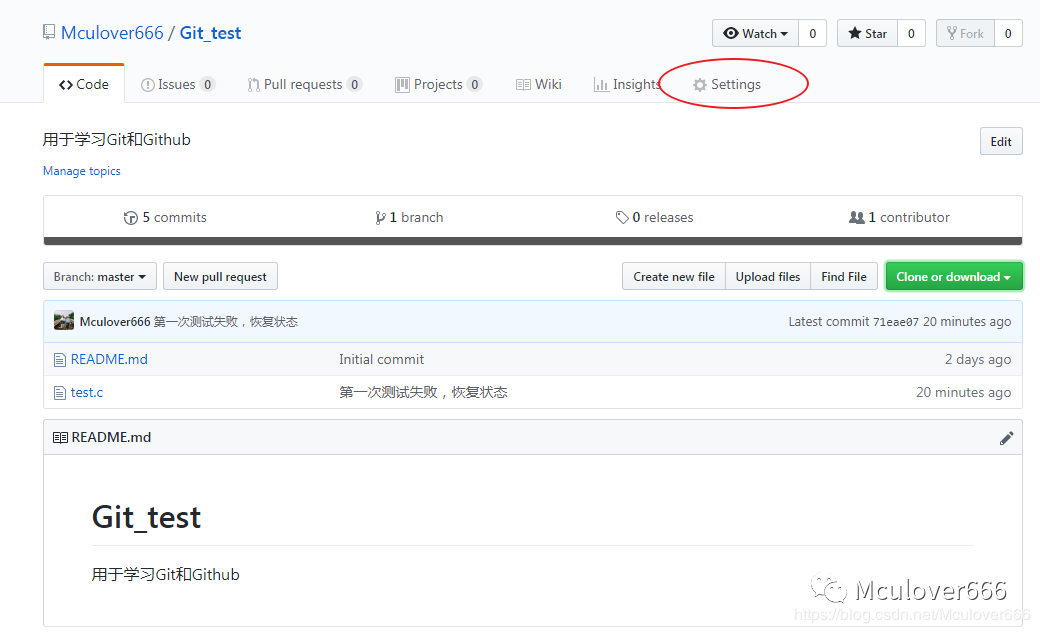Star the Git_test repository

point(868,33)
